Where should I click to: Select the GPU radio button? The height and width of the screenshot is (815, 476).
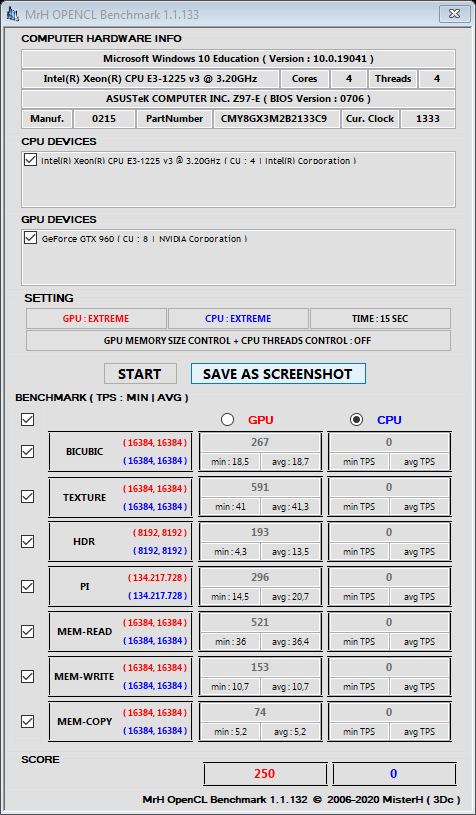pos(227,419)
